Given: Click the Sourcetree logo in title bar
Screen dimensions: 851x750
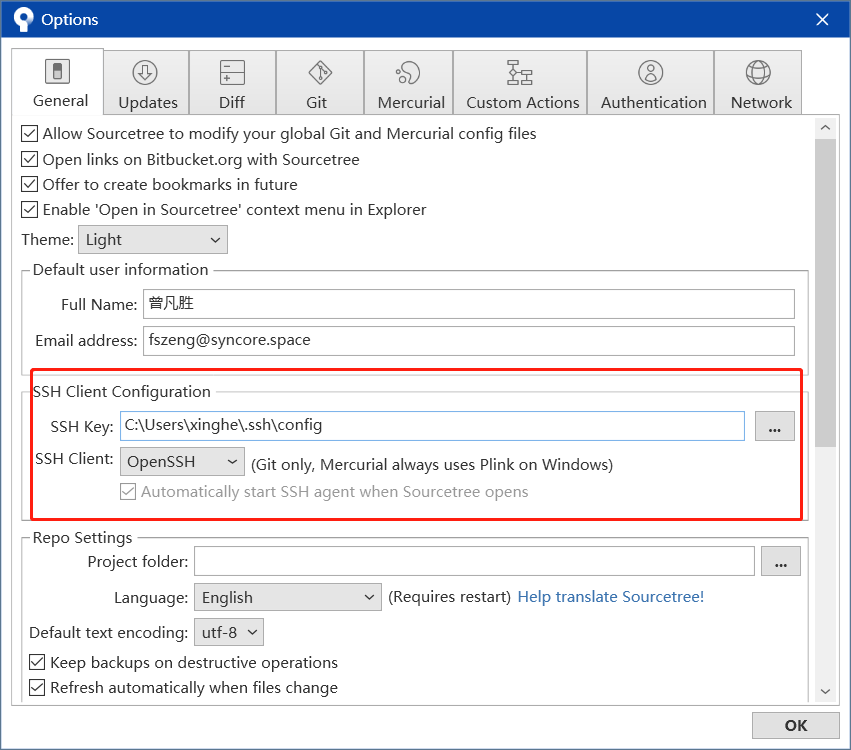Looking at the screenshot, I should (23, 20).
